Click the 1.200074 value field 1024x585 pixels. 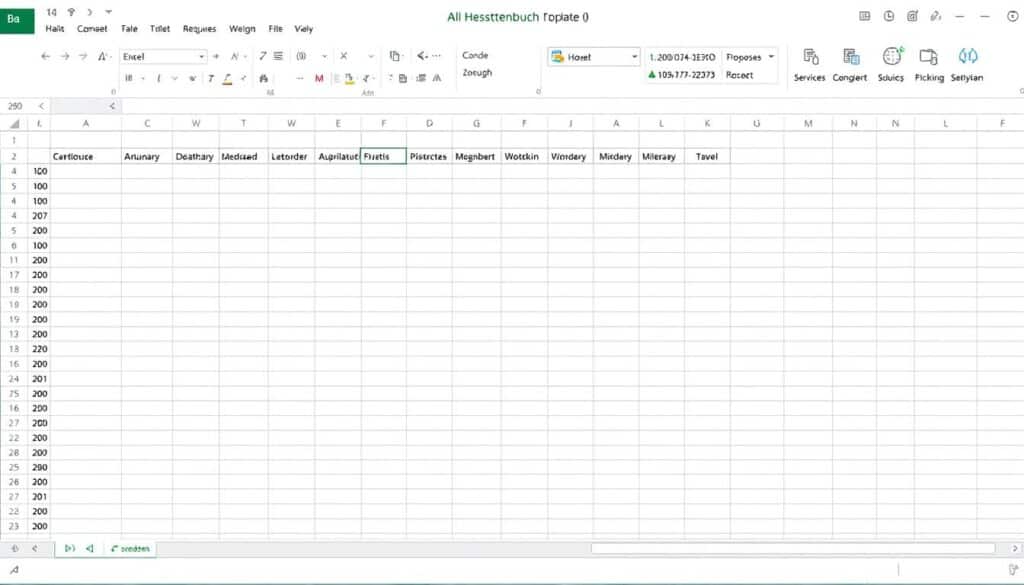pyautogui.click(x=682, y=57)
